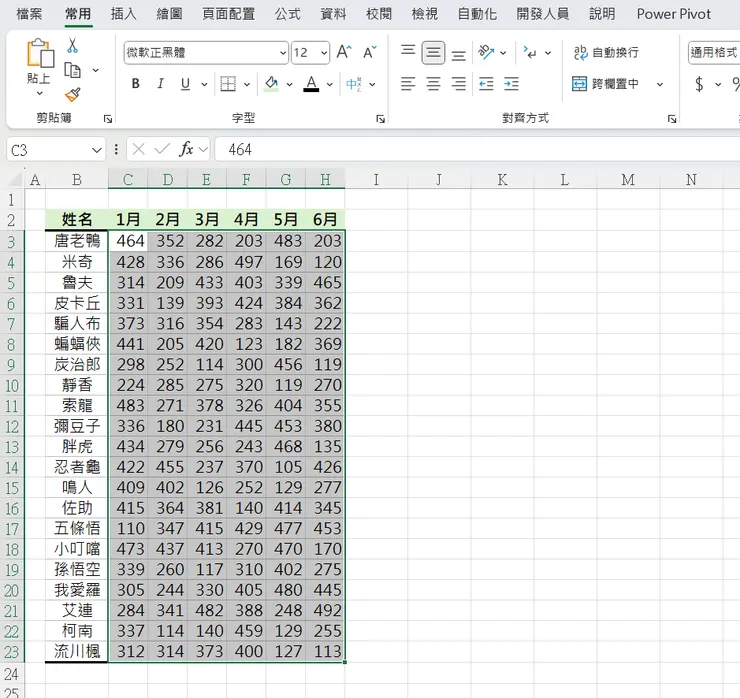The image size is (740, 698).
Task: Switch to 插入 tab
Action: point(124,14)
